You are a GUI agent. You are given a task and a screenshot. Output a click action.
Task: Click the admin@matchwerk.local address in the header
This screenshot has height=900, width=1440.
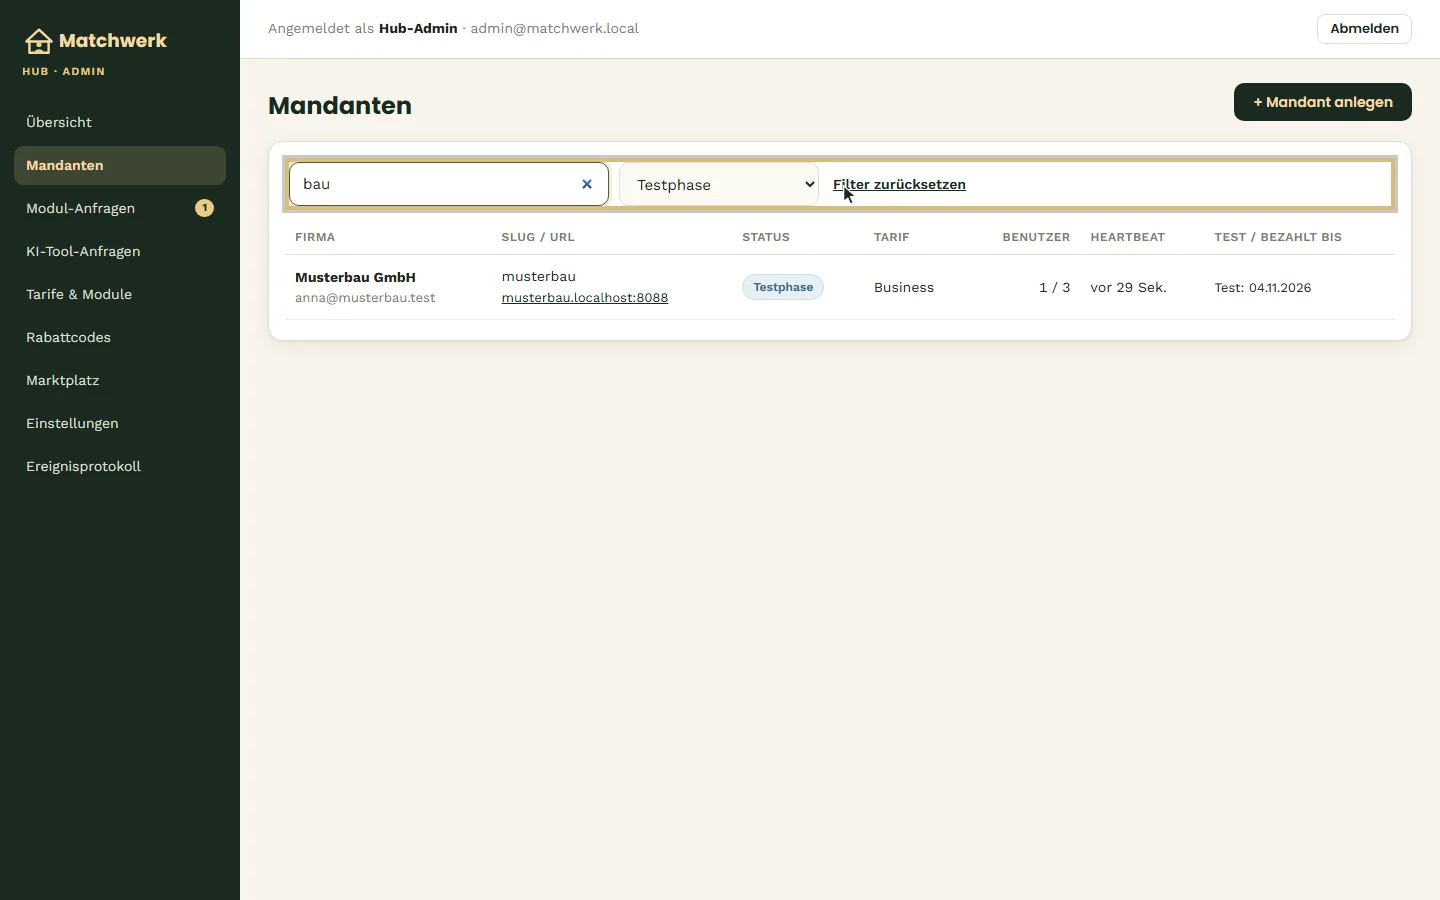click(555, 28)
